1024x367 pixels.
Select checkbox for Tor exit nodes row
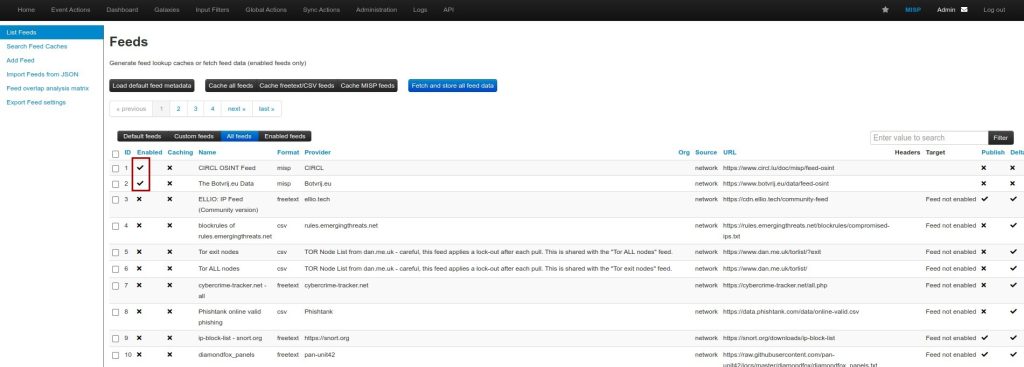pyautogui.click(x=116, y=252)
